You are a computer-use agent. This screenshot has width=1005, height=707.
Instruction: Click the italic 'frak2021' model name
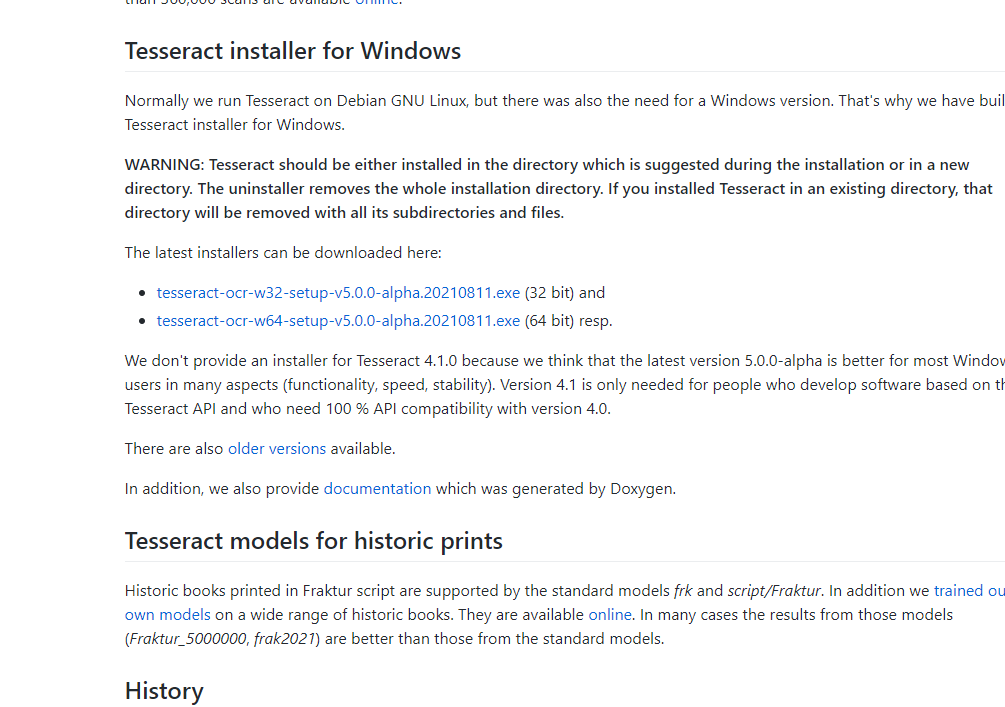coord(285,639)
